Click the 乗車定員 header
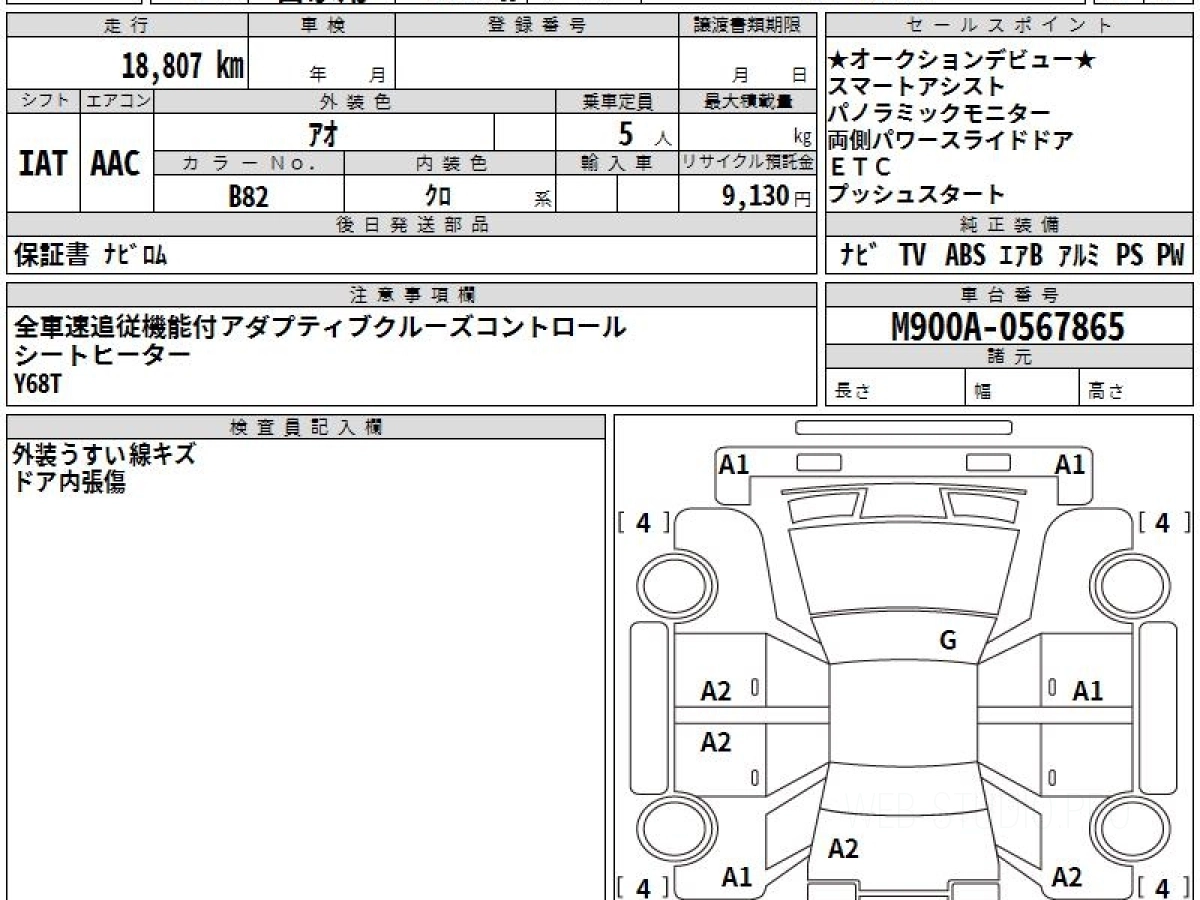 tap(617, 101)
